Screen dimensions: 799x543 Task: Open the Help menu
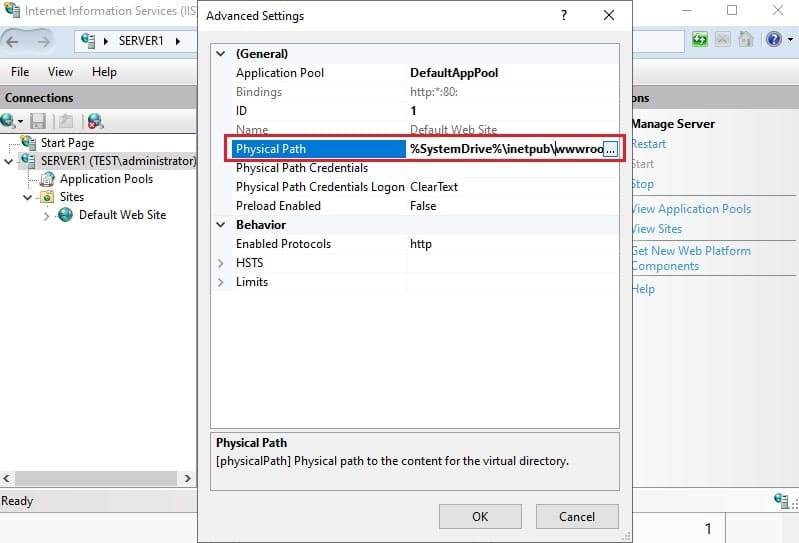point(104,72)
